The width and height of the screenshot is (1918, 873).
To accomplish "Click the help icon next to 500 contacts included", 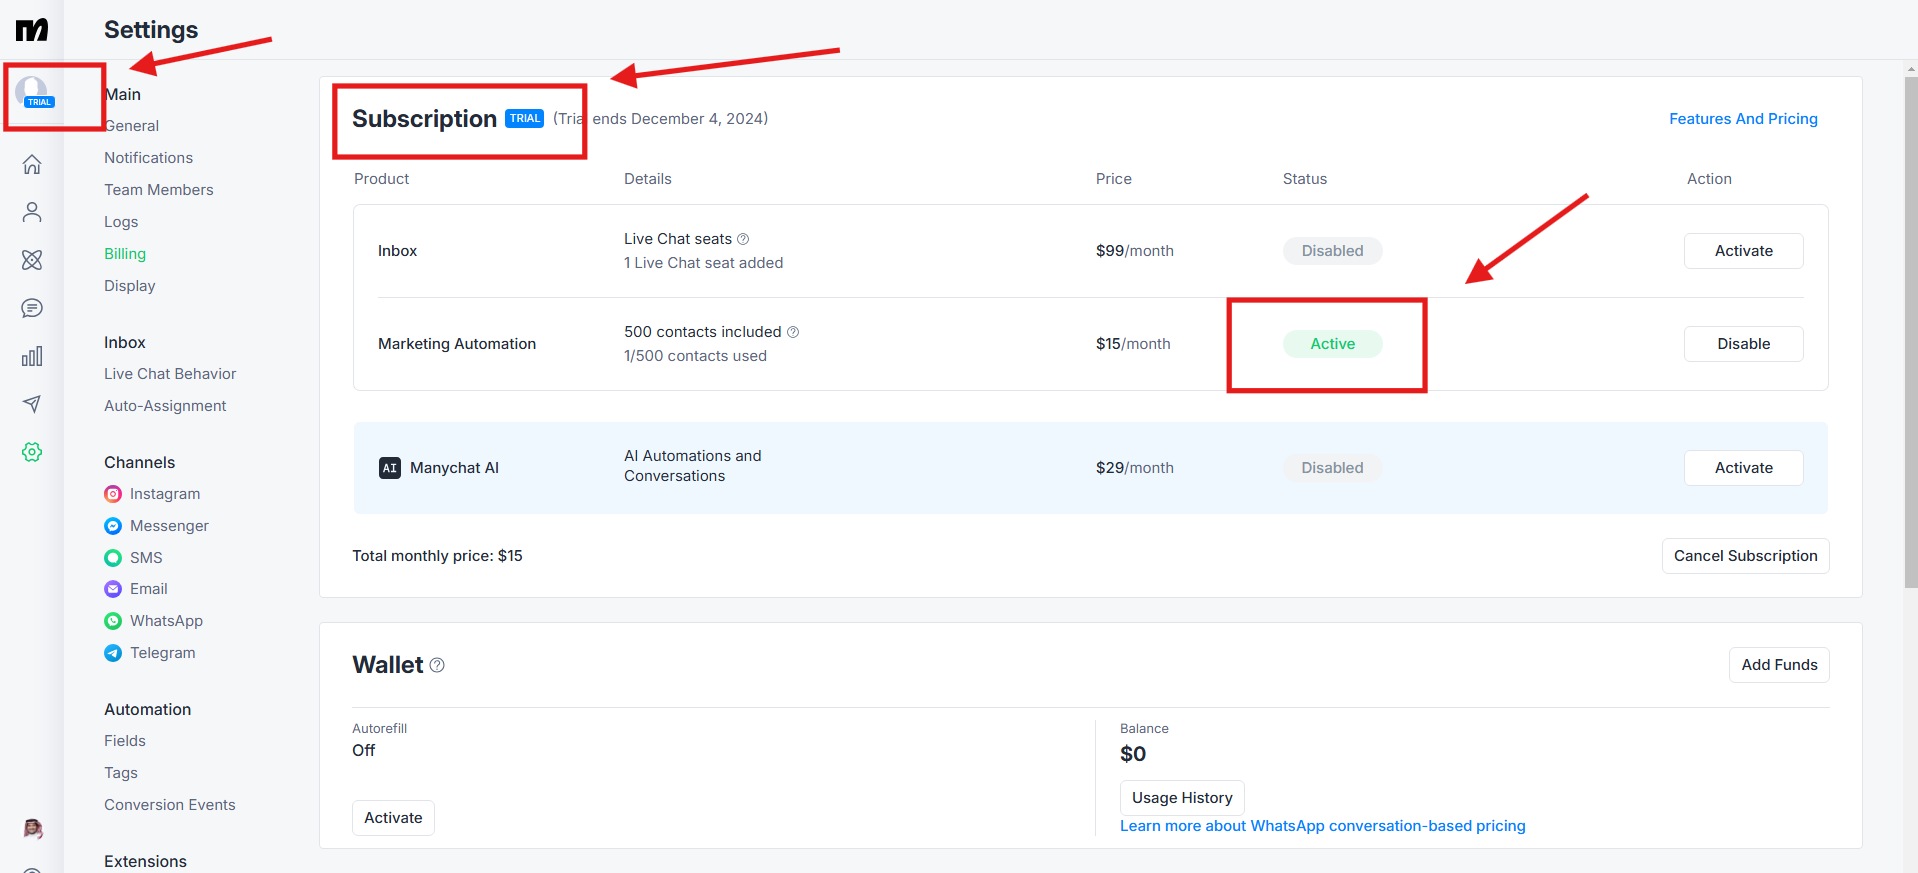I will [793, 332].
